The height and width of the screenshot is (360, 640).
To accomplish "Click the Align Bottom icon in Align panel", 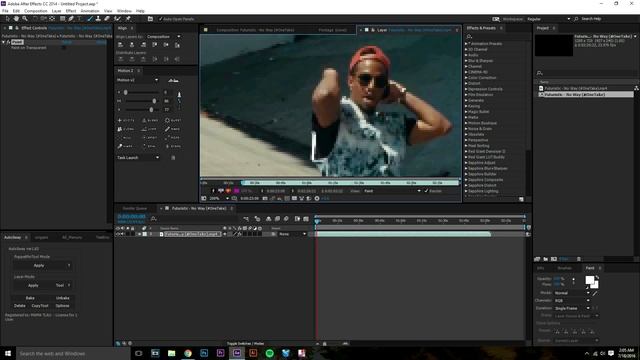I will click(177, 45).
